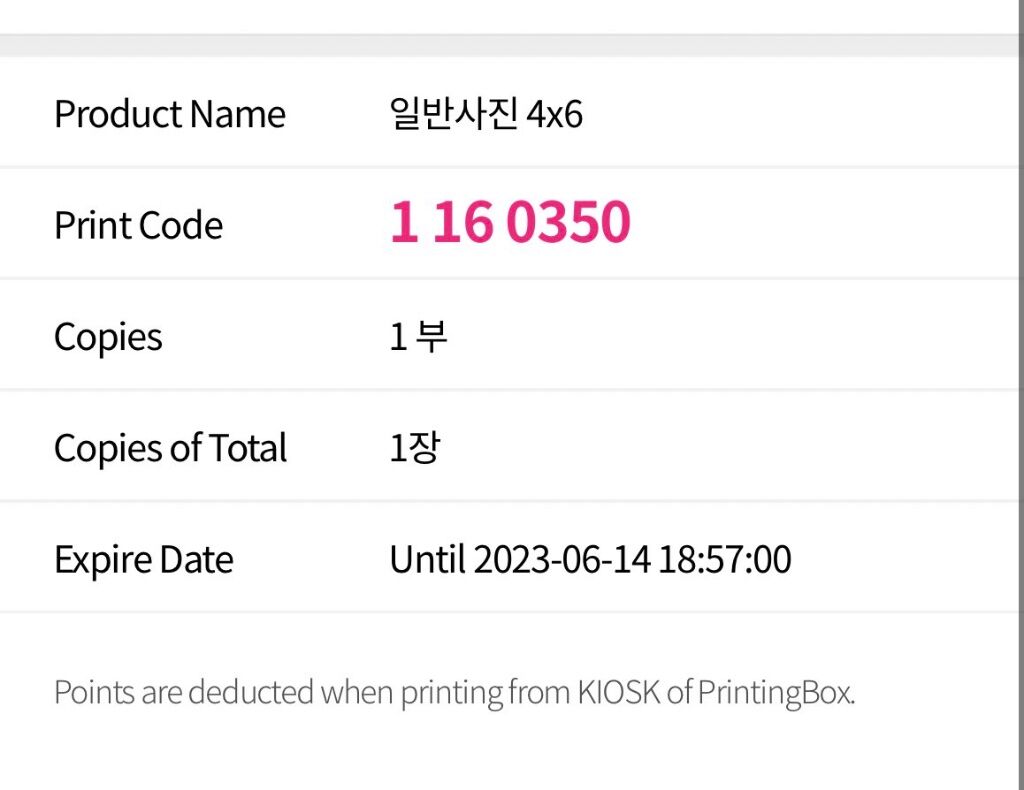This screenshot has width=1024, height=790.
Task: Click the copies value 1 부
Action: (419, 337)
